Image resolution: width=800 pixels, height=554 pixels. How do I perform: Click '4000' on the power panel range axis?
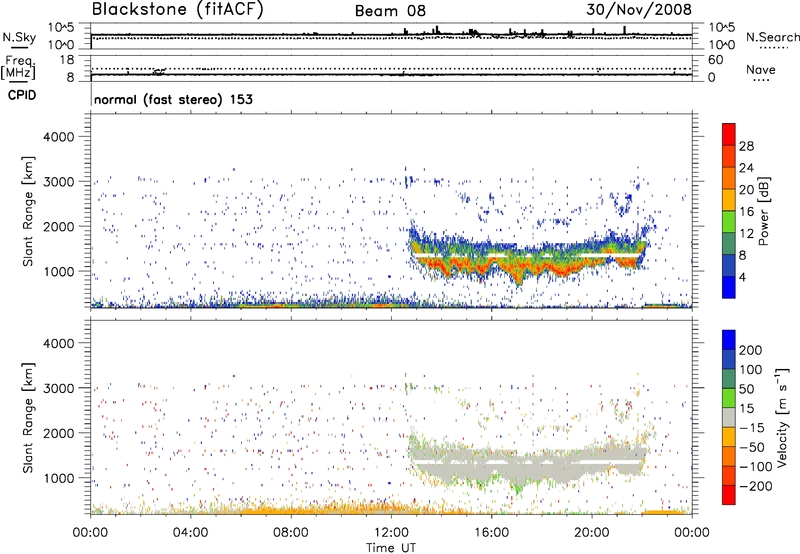[x=58, y=137]
